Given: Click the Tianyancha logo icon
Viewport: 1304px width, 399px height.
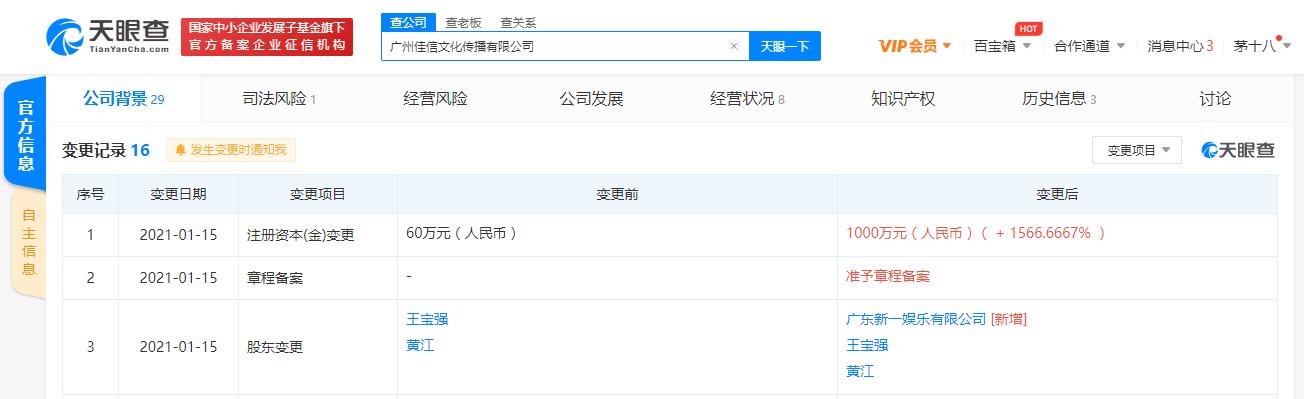Looking at the screenshot, I should [64, 37].
